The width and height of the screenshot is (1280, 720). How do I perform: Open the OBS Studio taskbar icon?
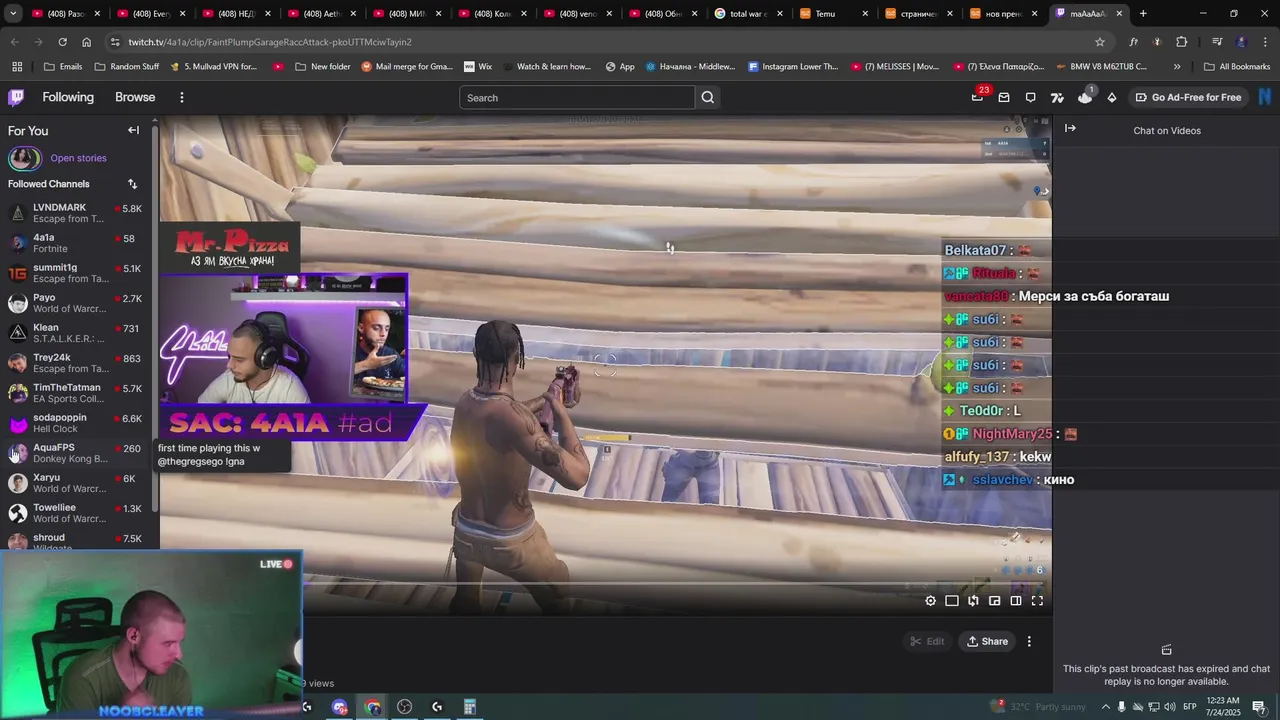point(404,707)
